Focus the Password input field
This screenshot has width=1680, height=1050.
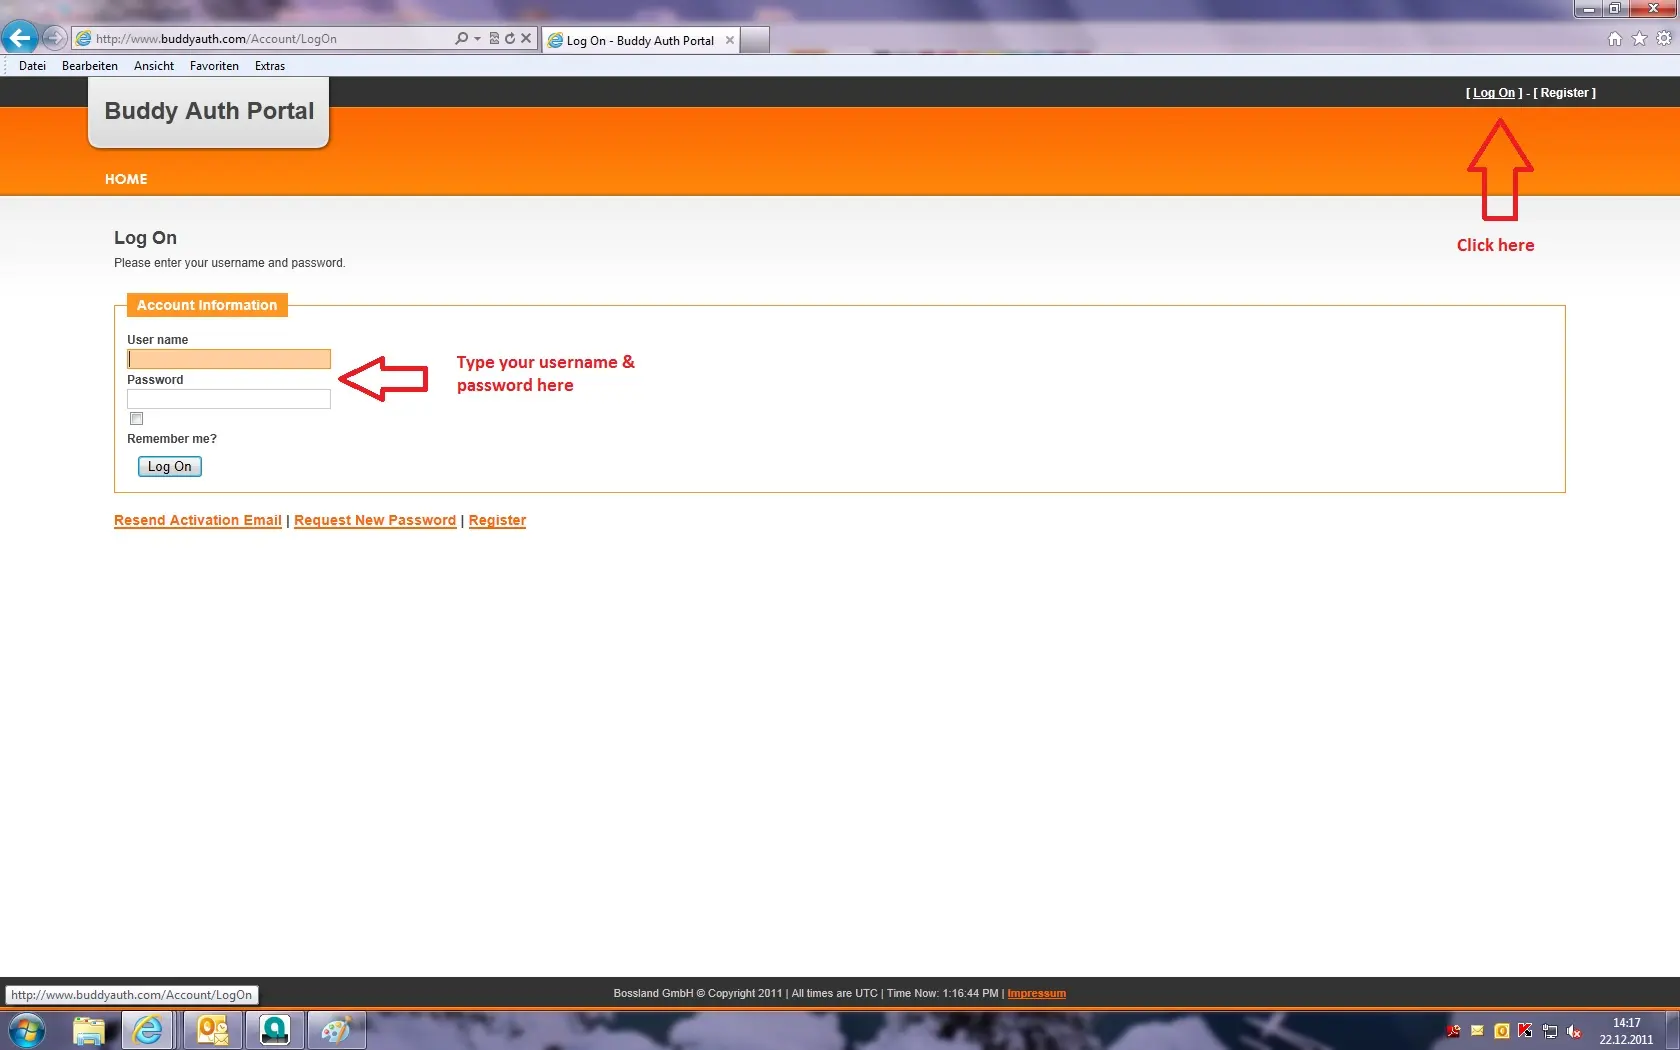(228, 399)
